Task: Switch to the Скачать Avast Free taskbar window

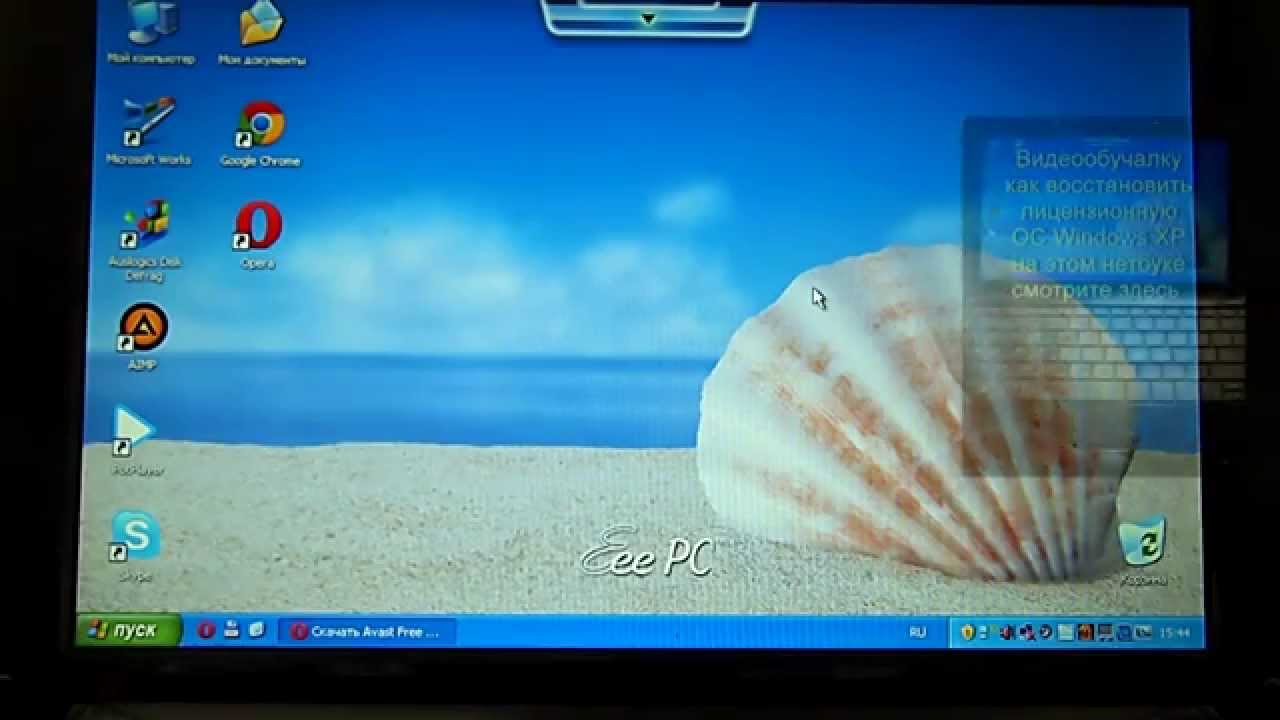Action: pyautogui.click(x=367, y=631)
